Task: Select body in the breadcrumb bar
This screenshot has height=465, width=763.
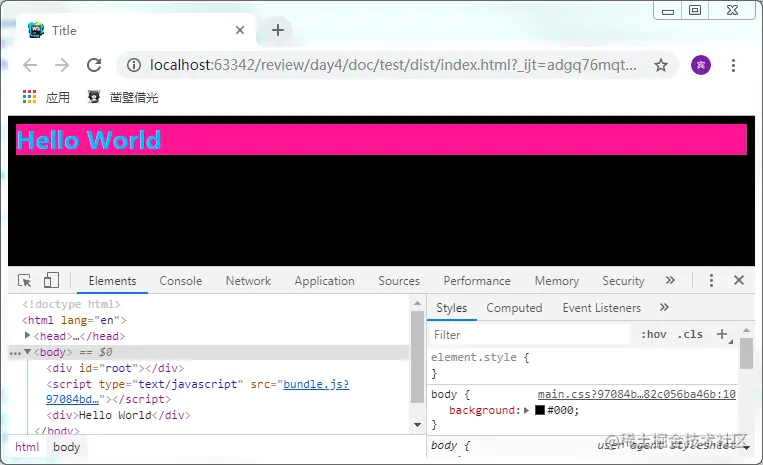Action: (x=67, y=447)
